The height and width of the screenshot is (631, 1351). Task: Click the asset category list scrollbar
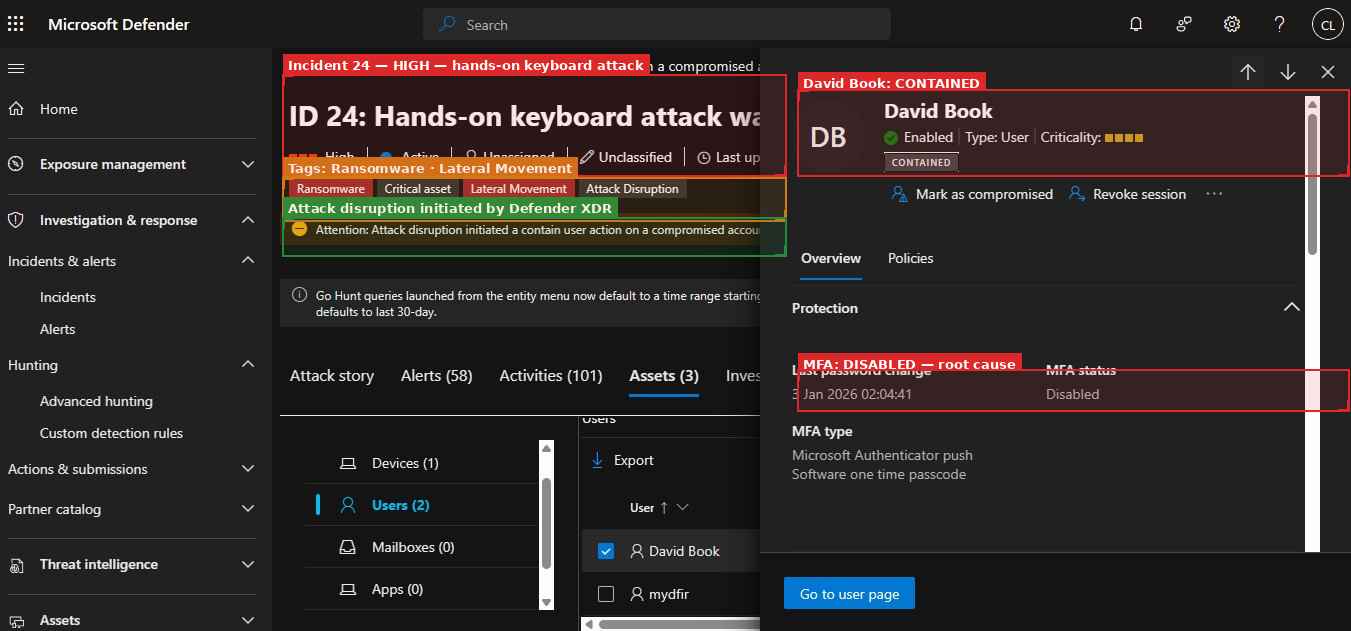pos(546,525)
